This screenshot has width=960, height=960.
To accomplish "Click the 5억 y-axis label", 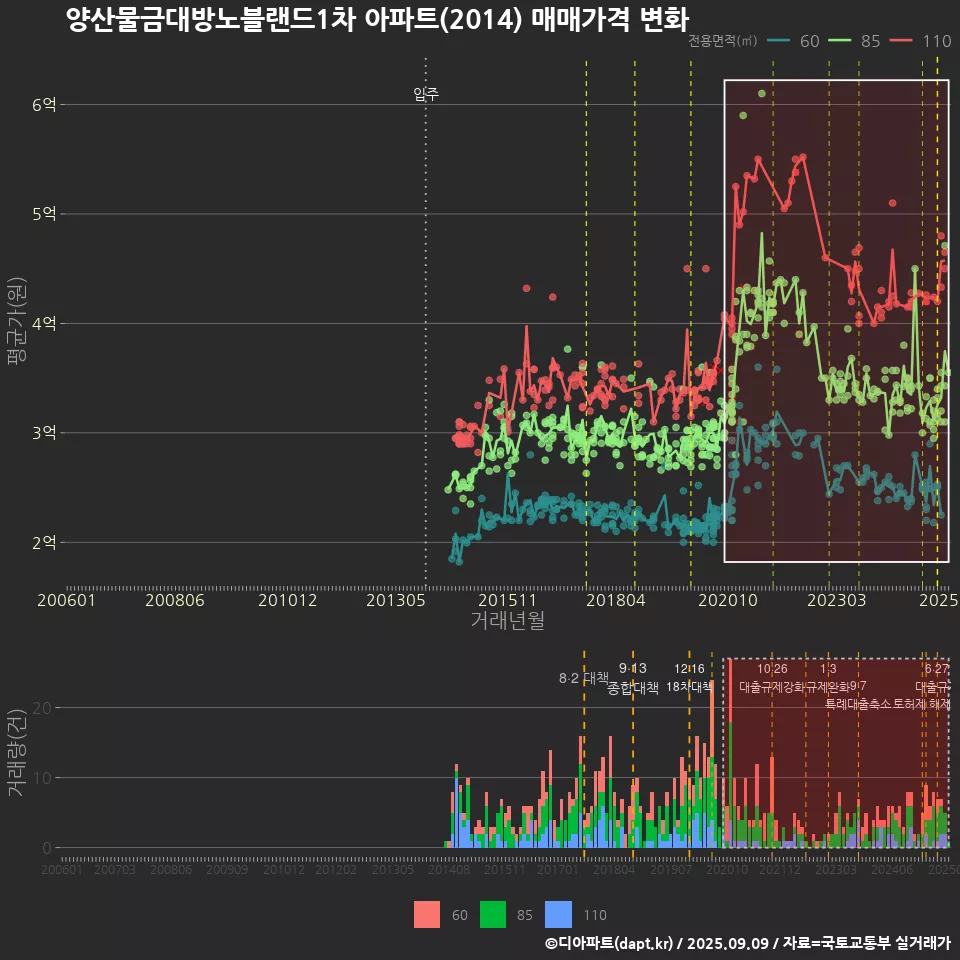I will click(x=44, y=214).
